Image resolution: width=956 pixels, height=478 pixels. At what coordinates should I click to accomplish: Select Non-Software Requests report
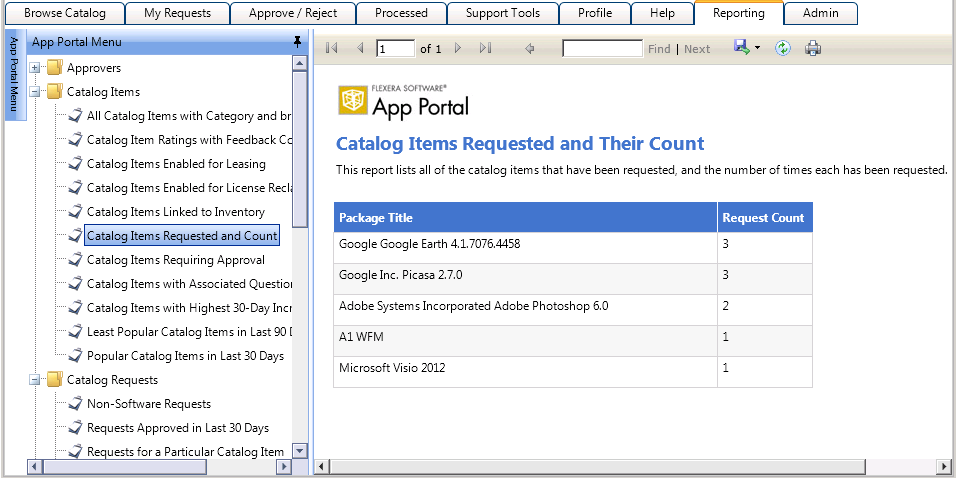pos(149,404)
